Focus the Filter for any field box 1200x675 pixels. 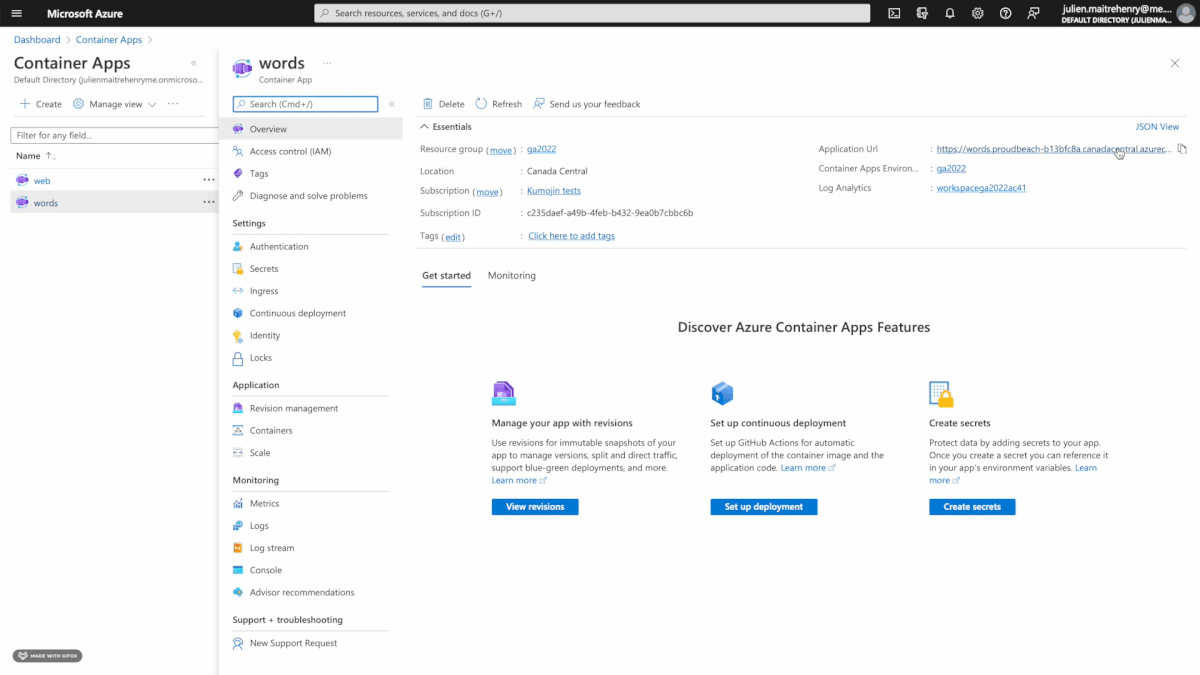click(113, 135)
